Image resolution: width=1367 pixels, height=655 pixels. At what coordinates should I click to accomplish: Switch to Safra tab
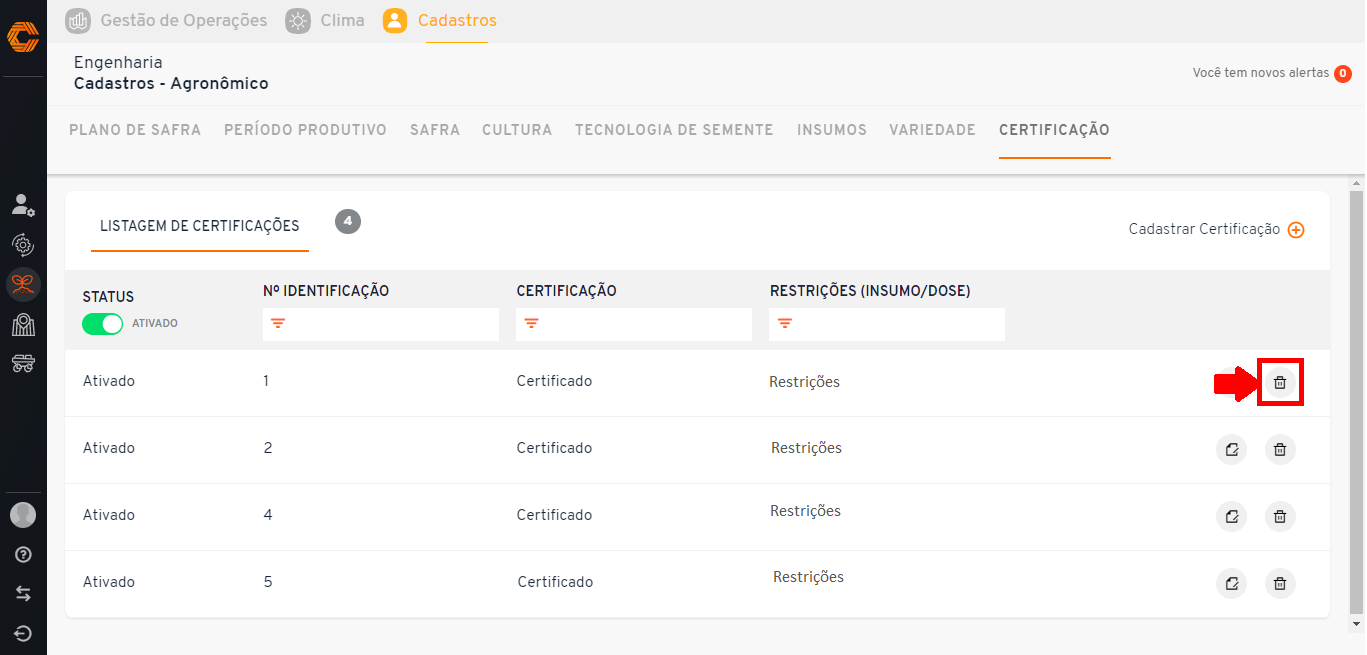point(435,130)
